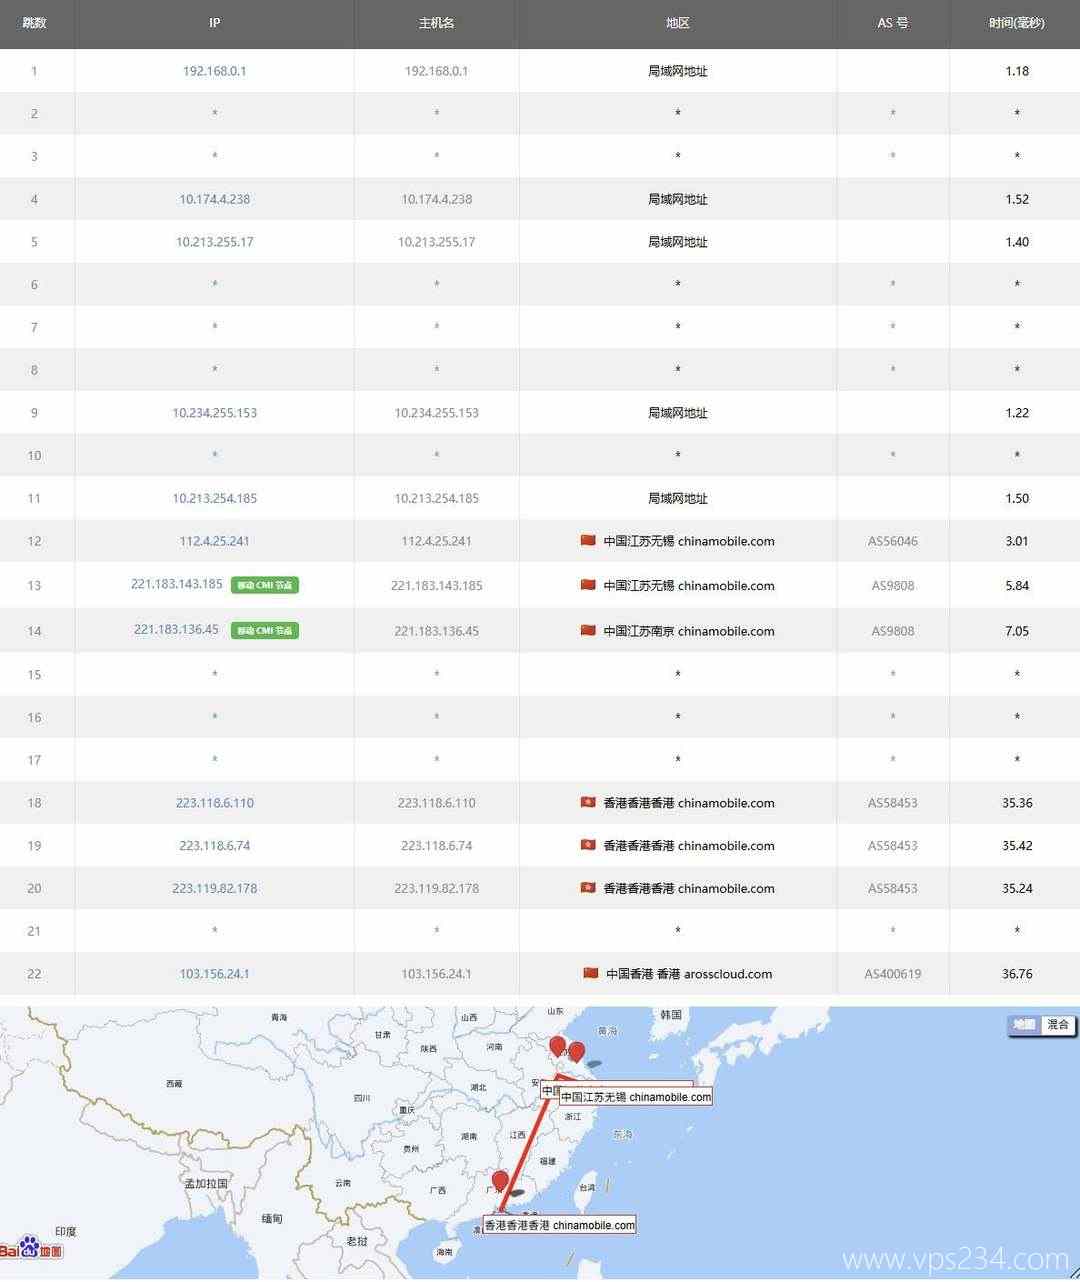Click the time value 1.40
Image resolution: width=1080 pixels, height=1282 pixels.
1017,242
